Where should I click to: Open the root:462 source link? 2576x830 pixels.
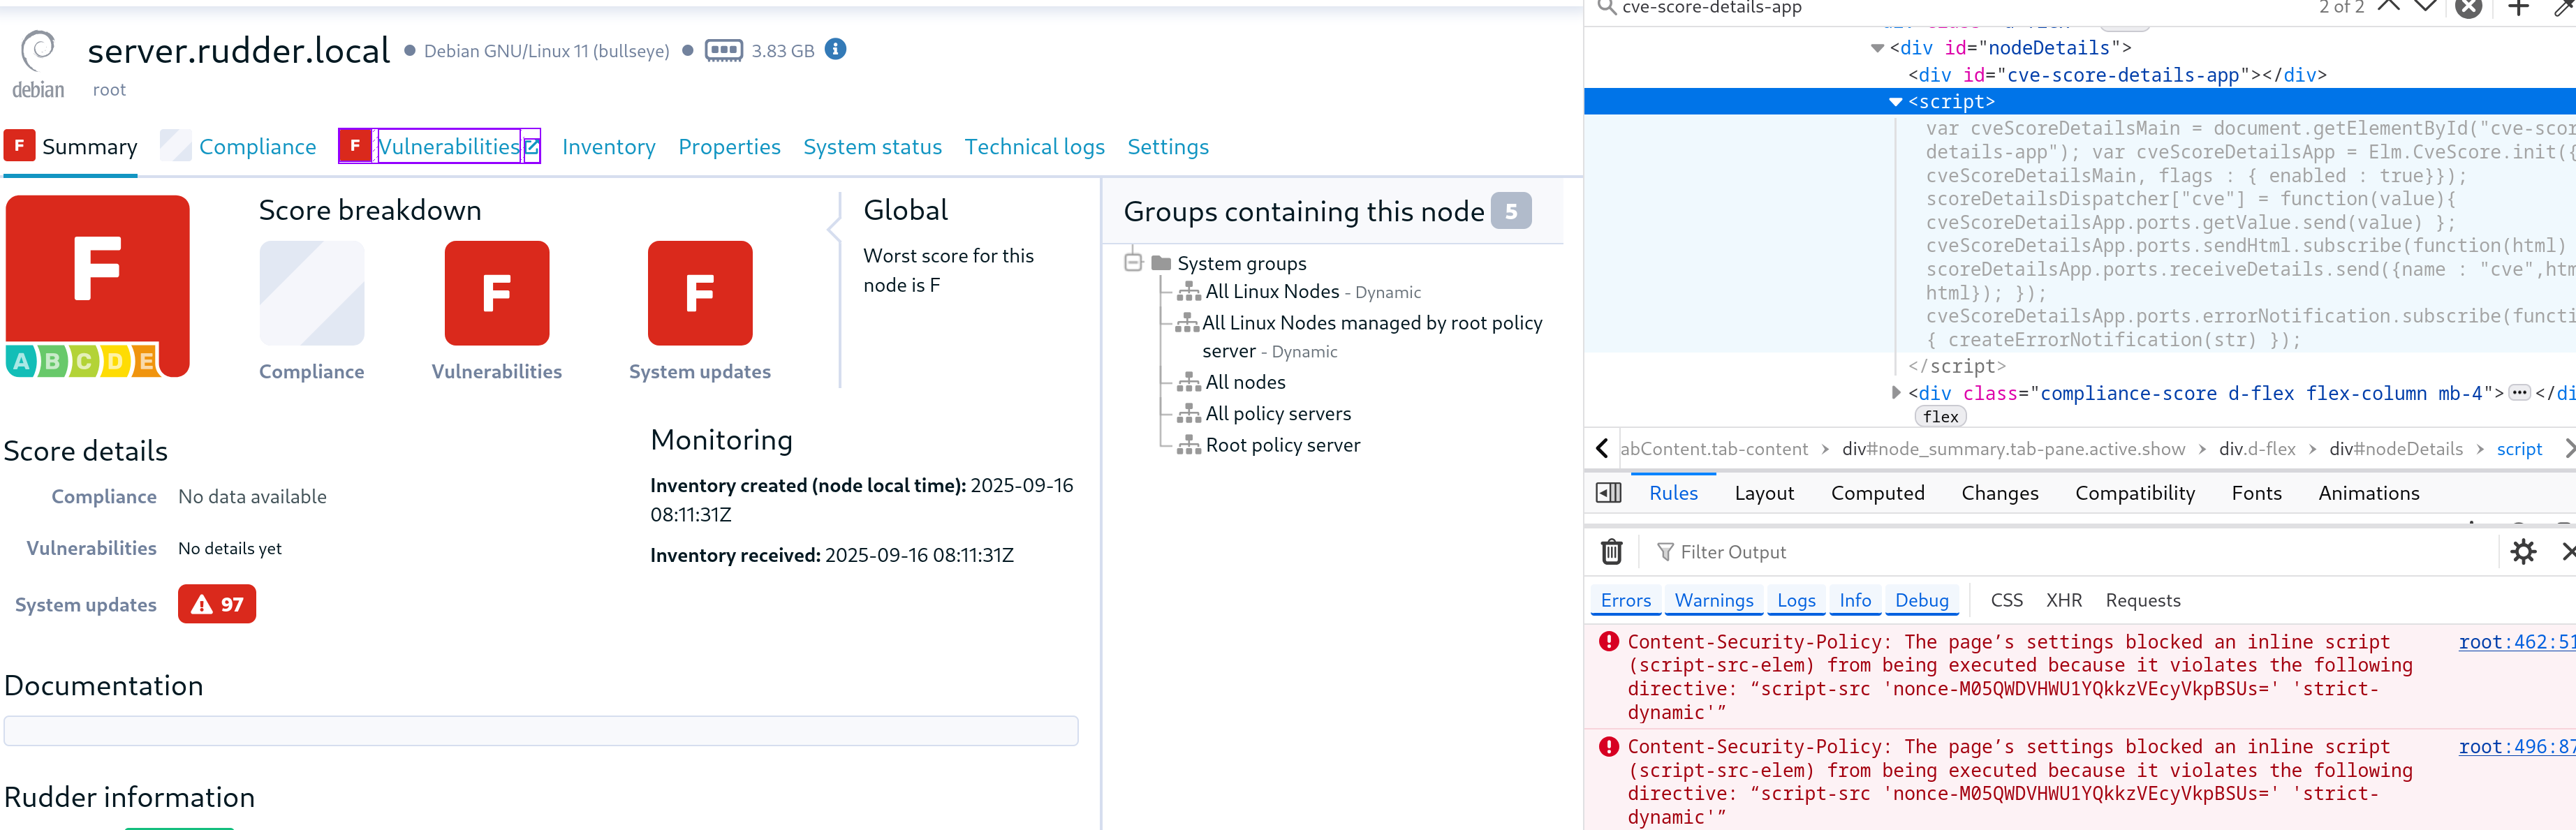pos(2517,642)
